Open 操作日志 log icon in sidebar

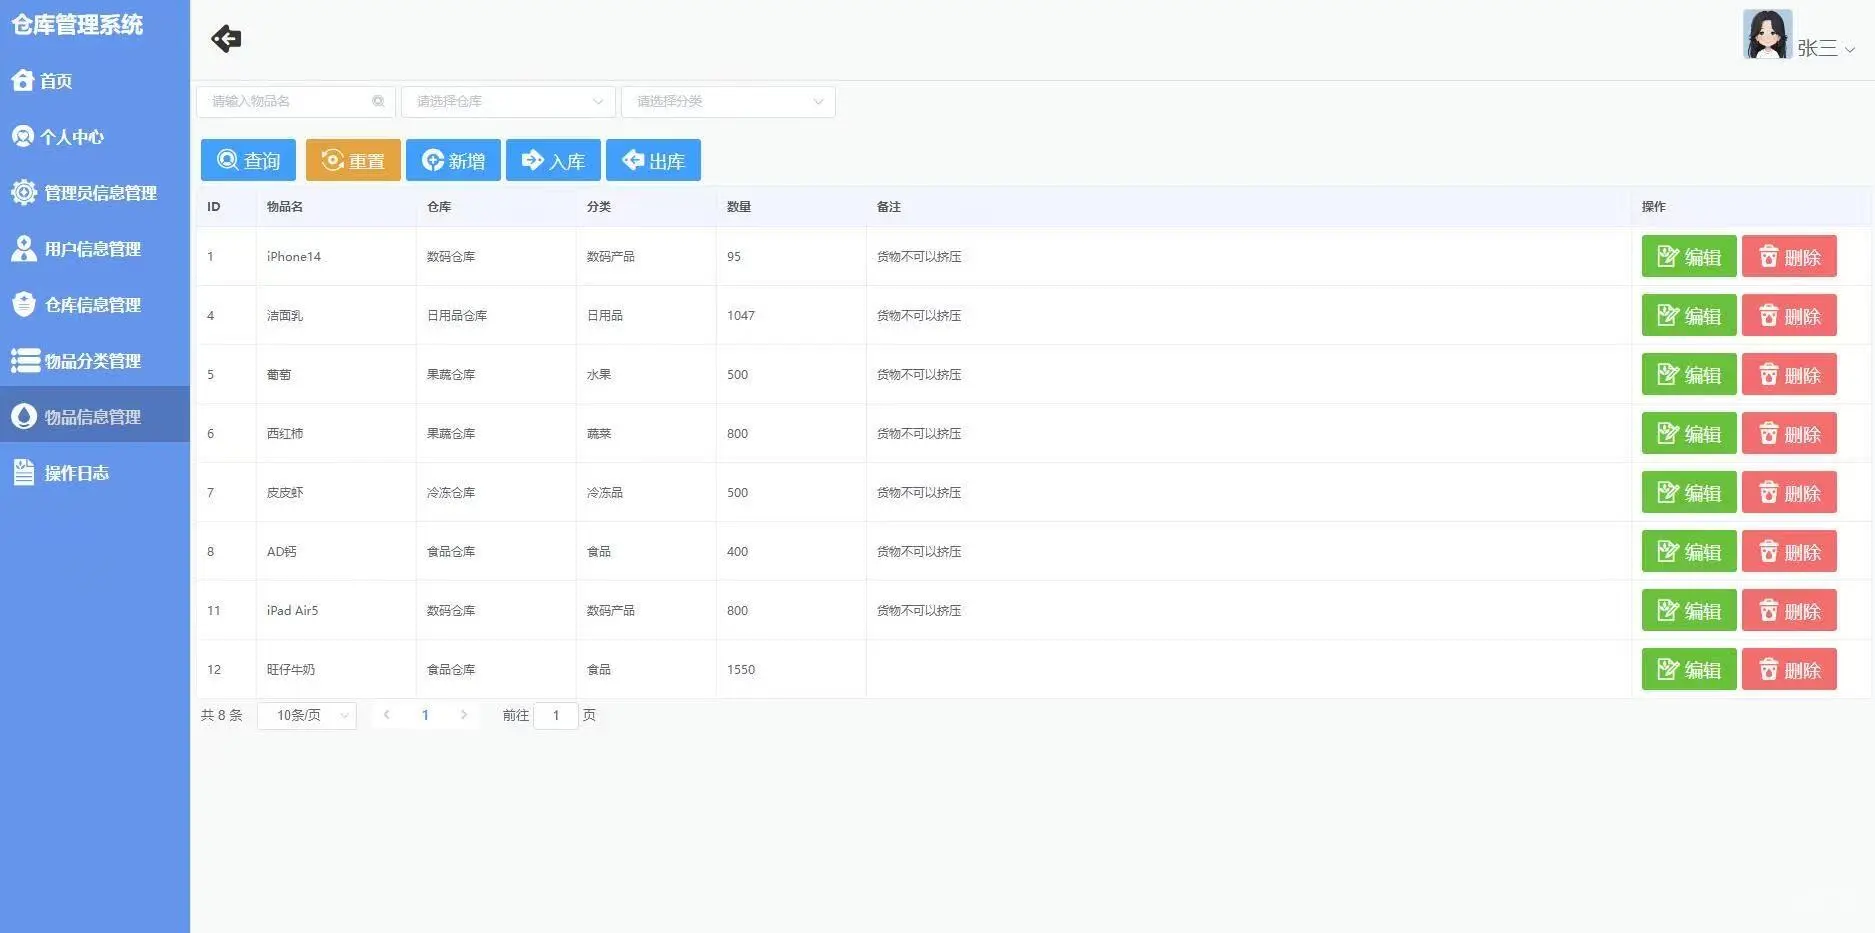pyautogui.click(x=23, y=472)
